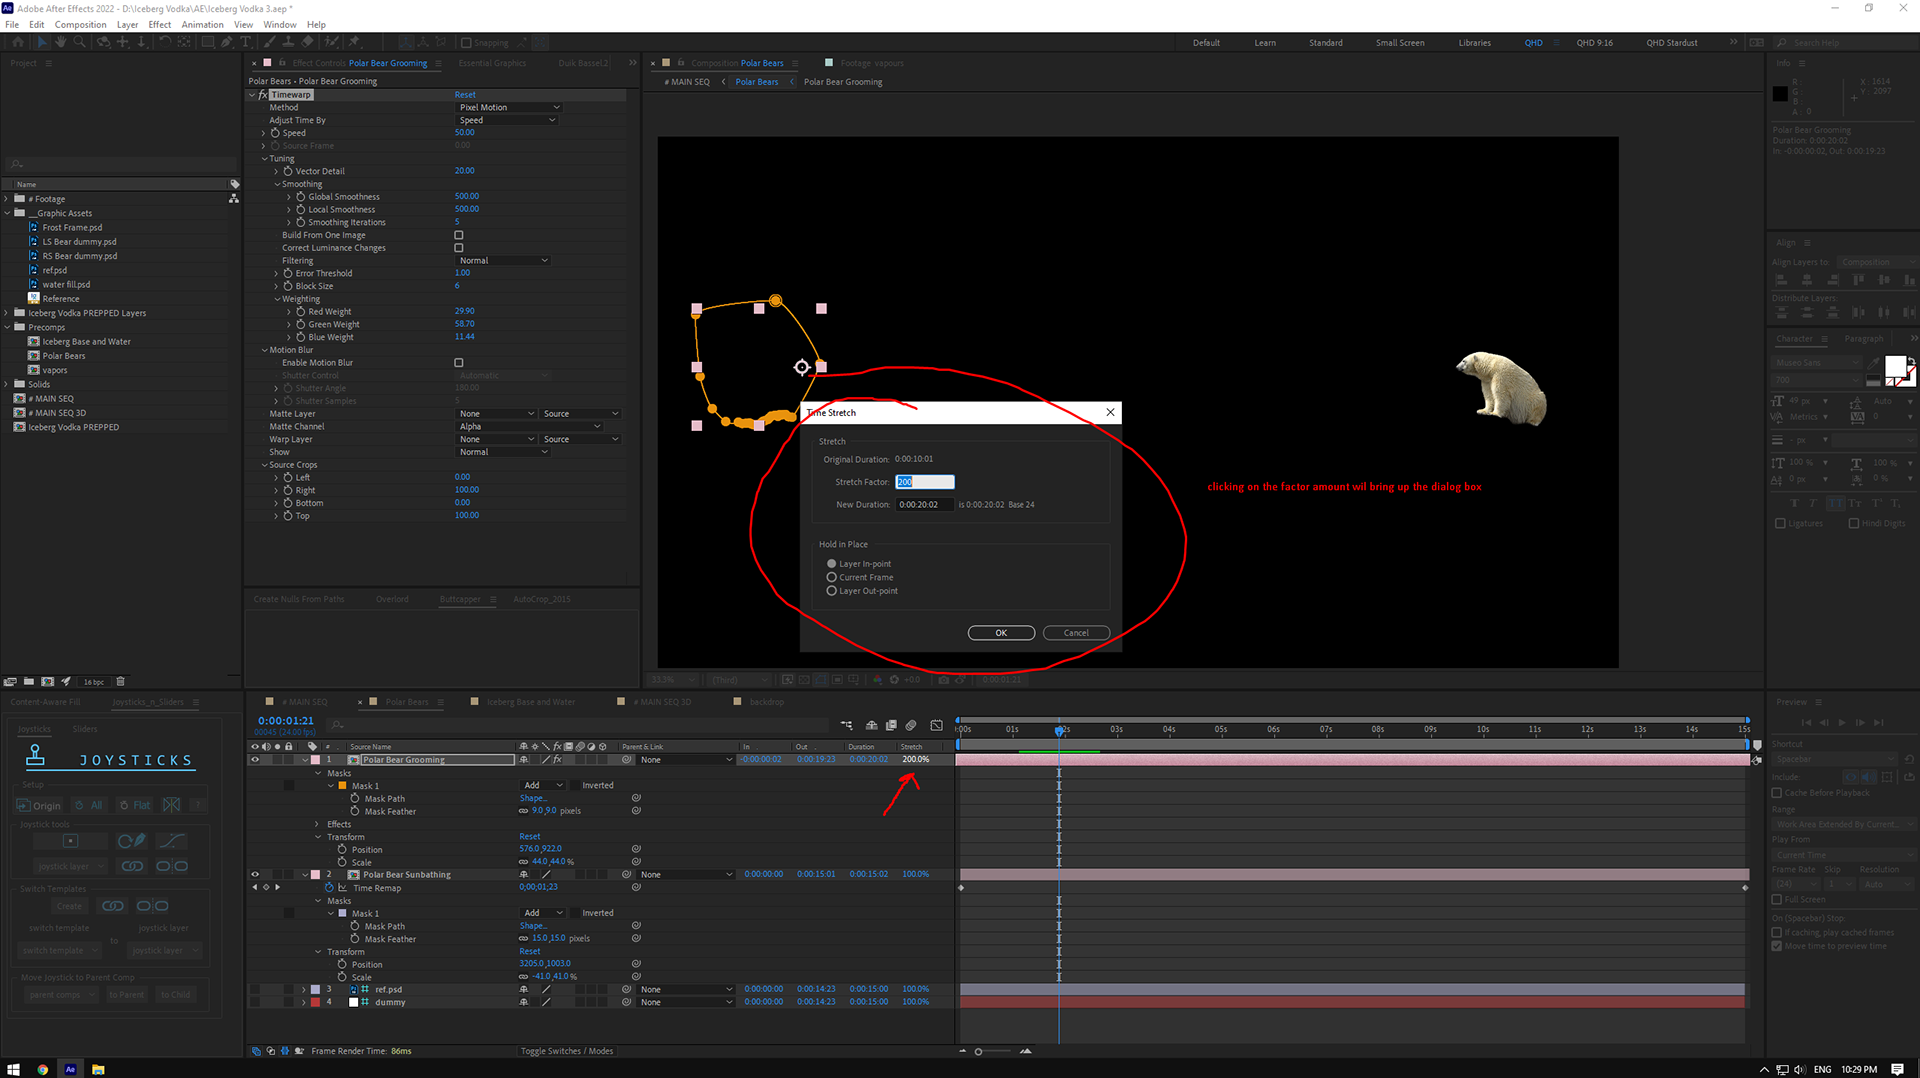Click the project panel trash delete icon
The height and width of the screenshot is (1078, 1920).
pyautogui.click(x=120, y=681)
